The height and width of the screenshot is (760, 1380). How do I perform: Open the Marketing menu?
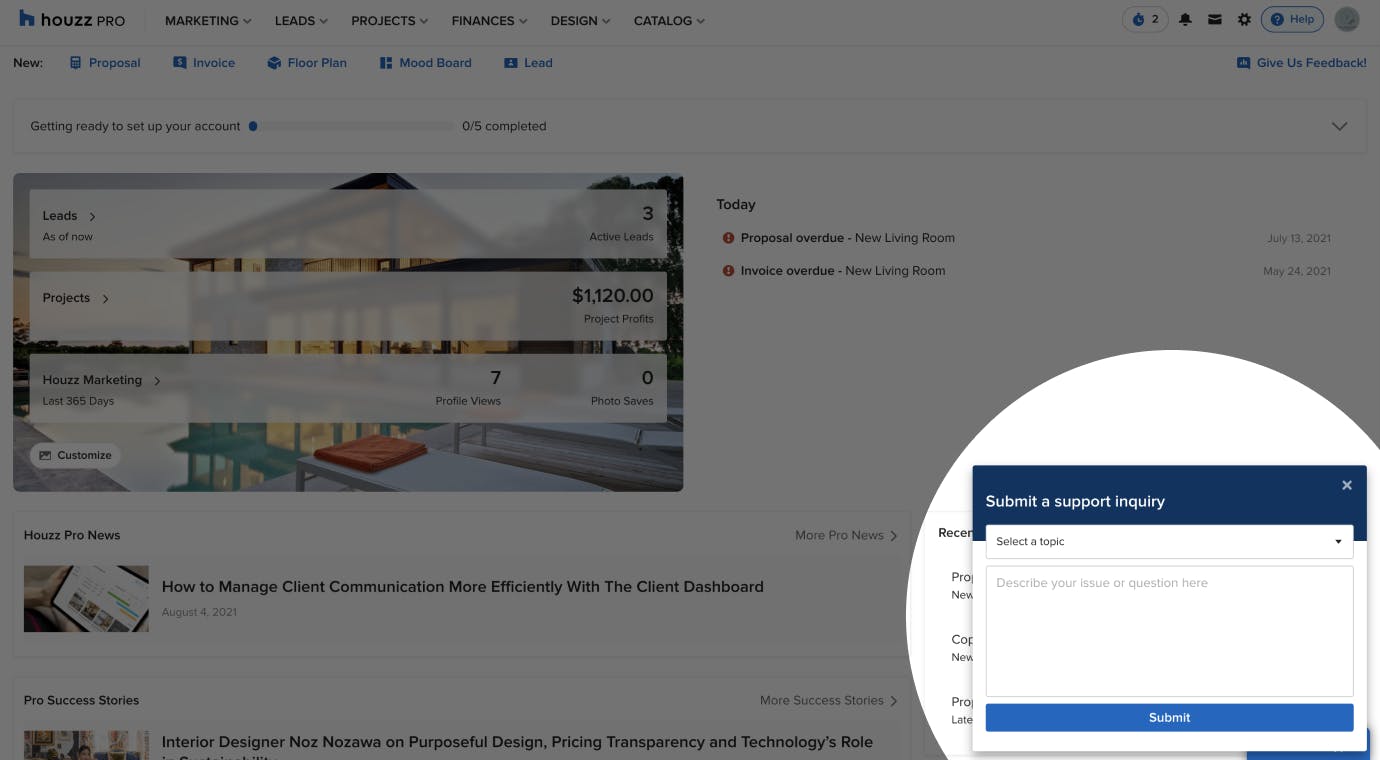(208, 20)
